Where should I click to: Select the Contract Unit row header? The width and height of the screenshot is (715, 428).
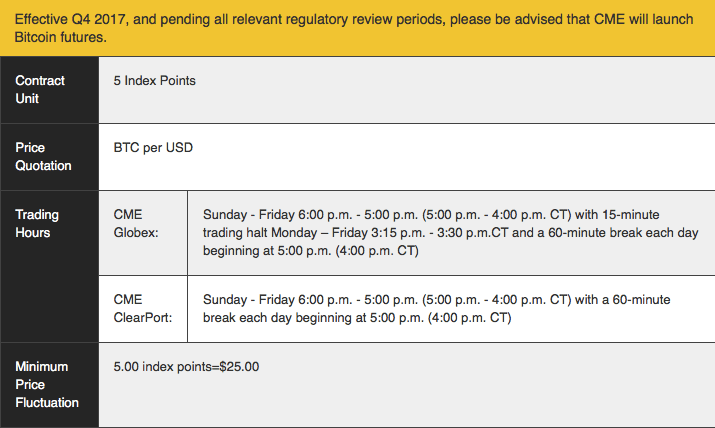coord(49,90)
